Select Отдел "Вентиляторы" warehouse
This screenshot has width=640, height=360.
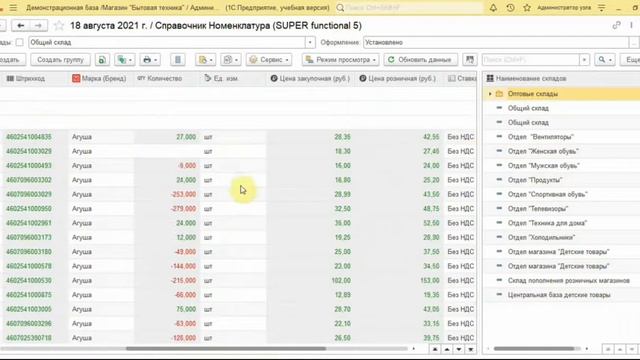click(x=541, y=137)
